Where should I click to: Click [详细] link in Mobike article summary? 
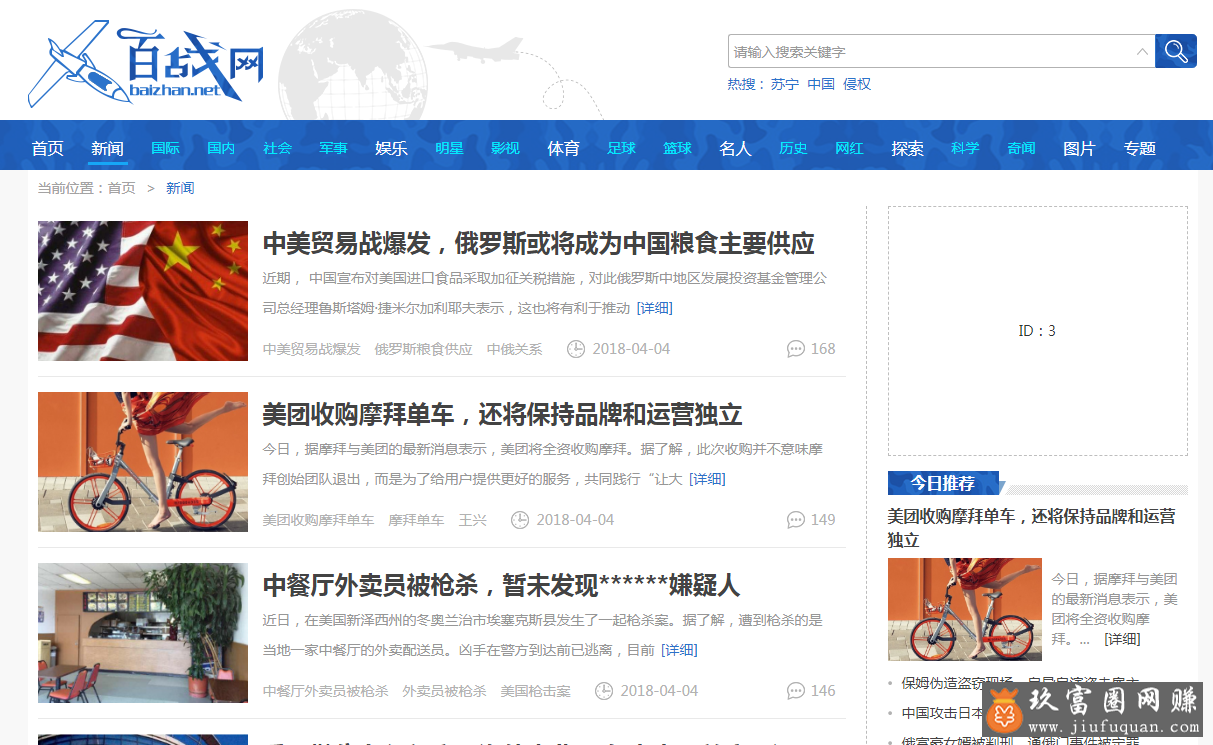[707, 479]
